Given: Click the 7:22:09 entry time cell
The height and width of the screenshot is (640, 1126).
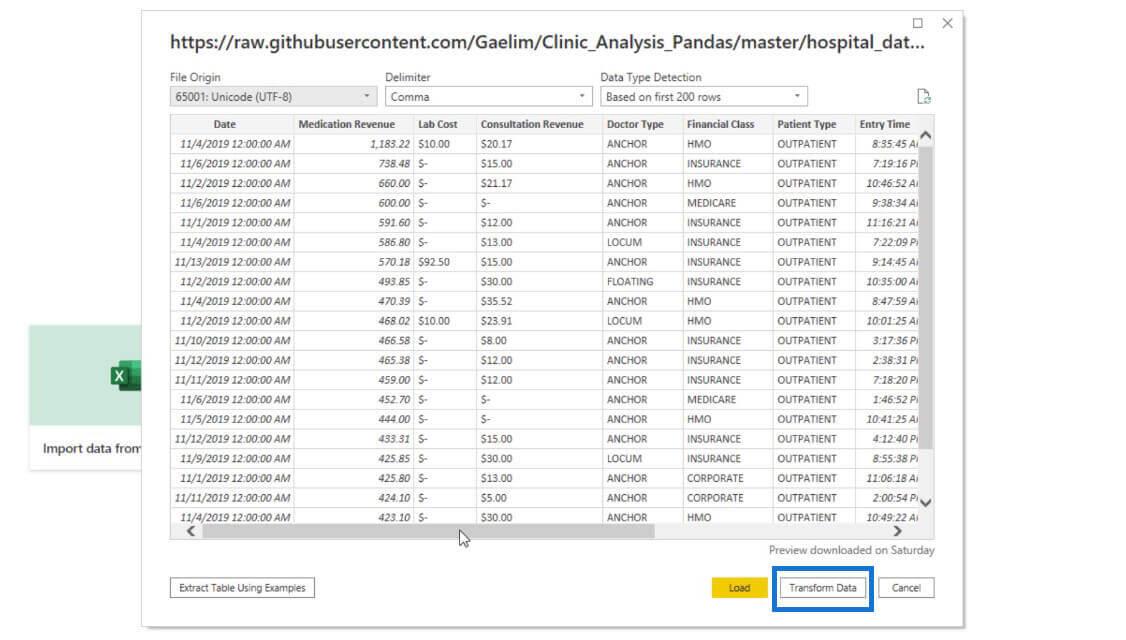Looking at the screenshot, I should tap(887, 242).
